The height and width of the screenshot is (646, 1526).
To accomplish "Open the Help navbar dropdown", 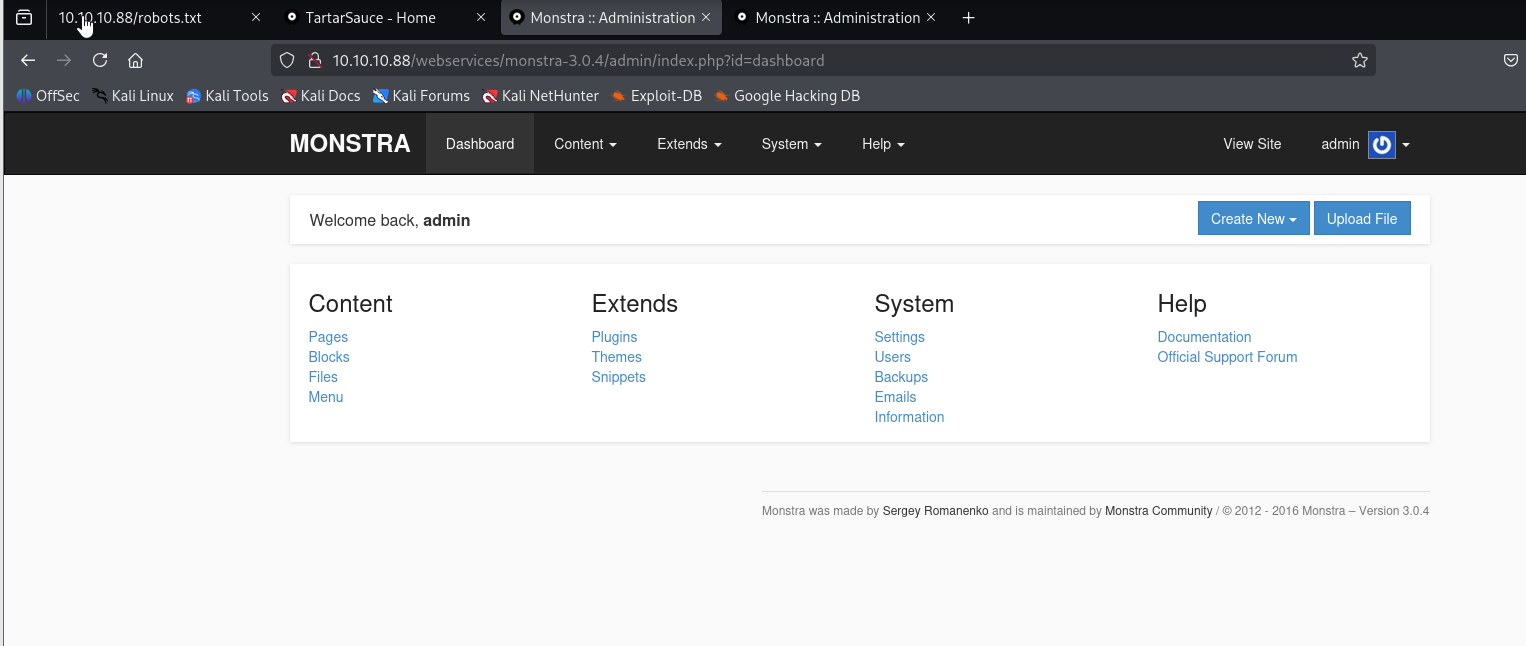I will point(883,144).
